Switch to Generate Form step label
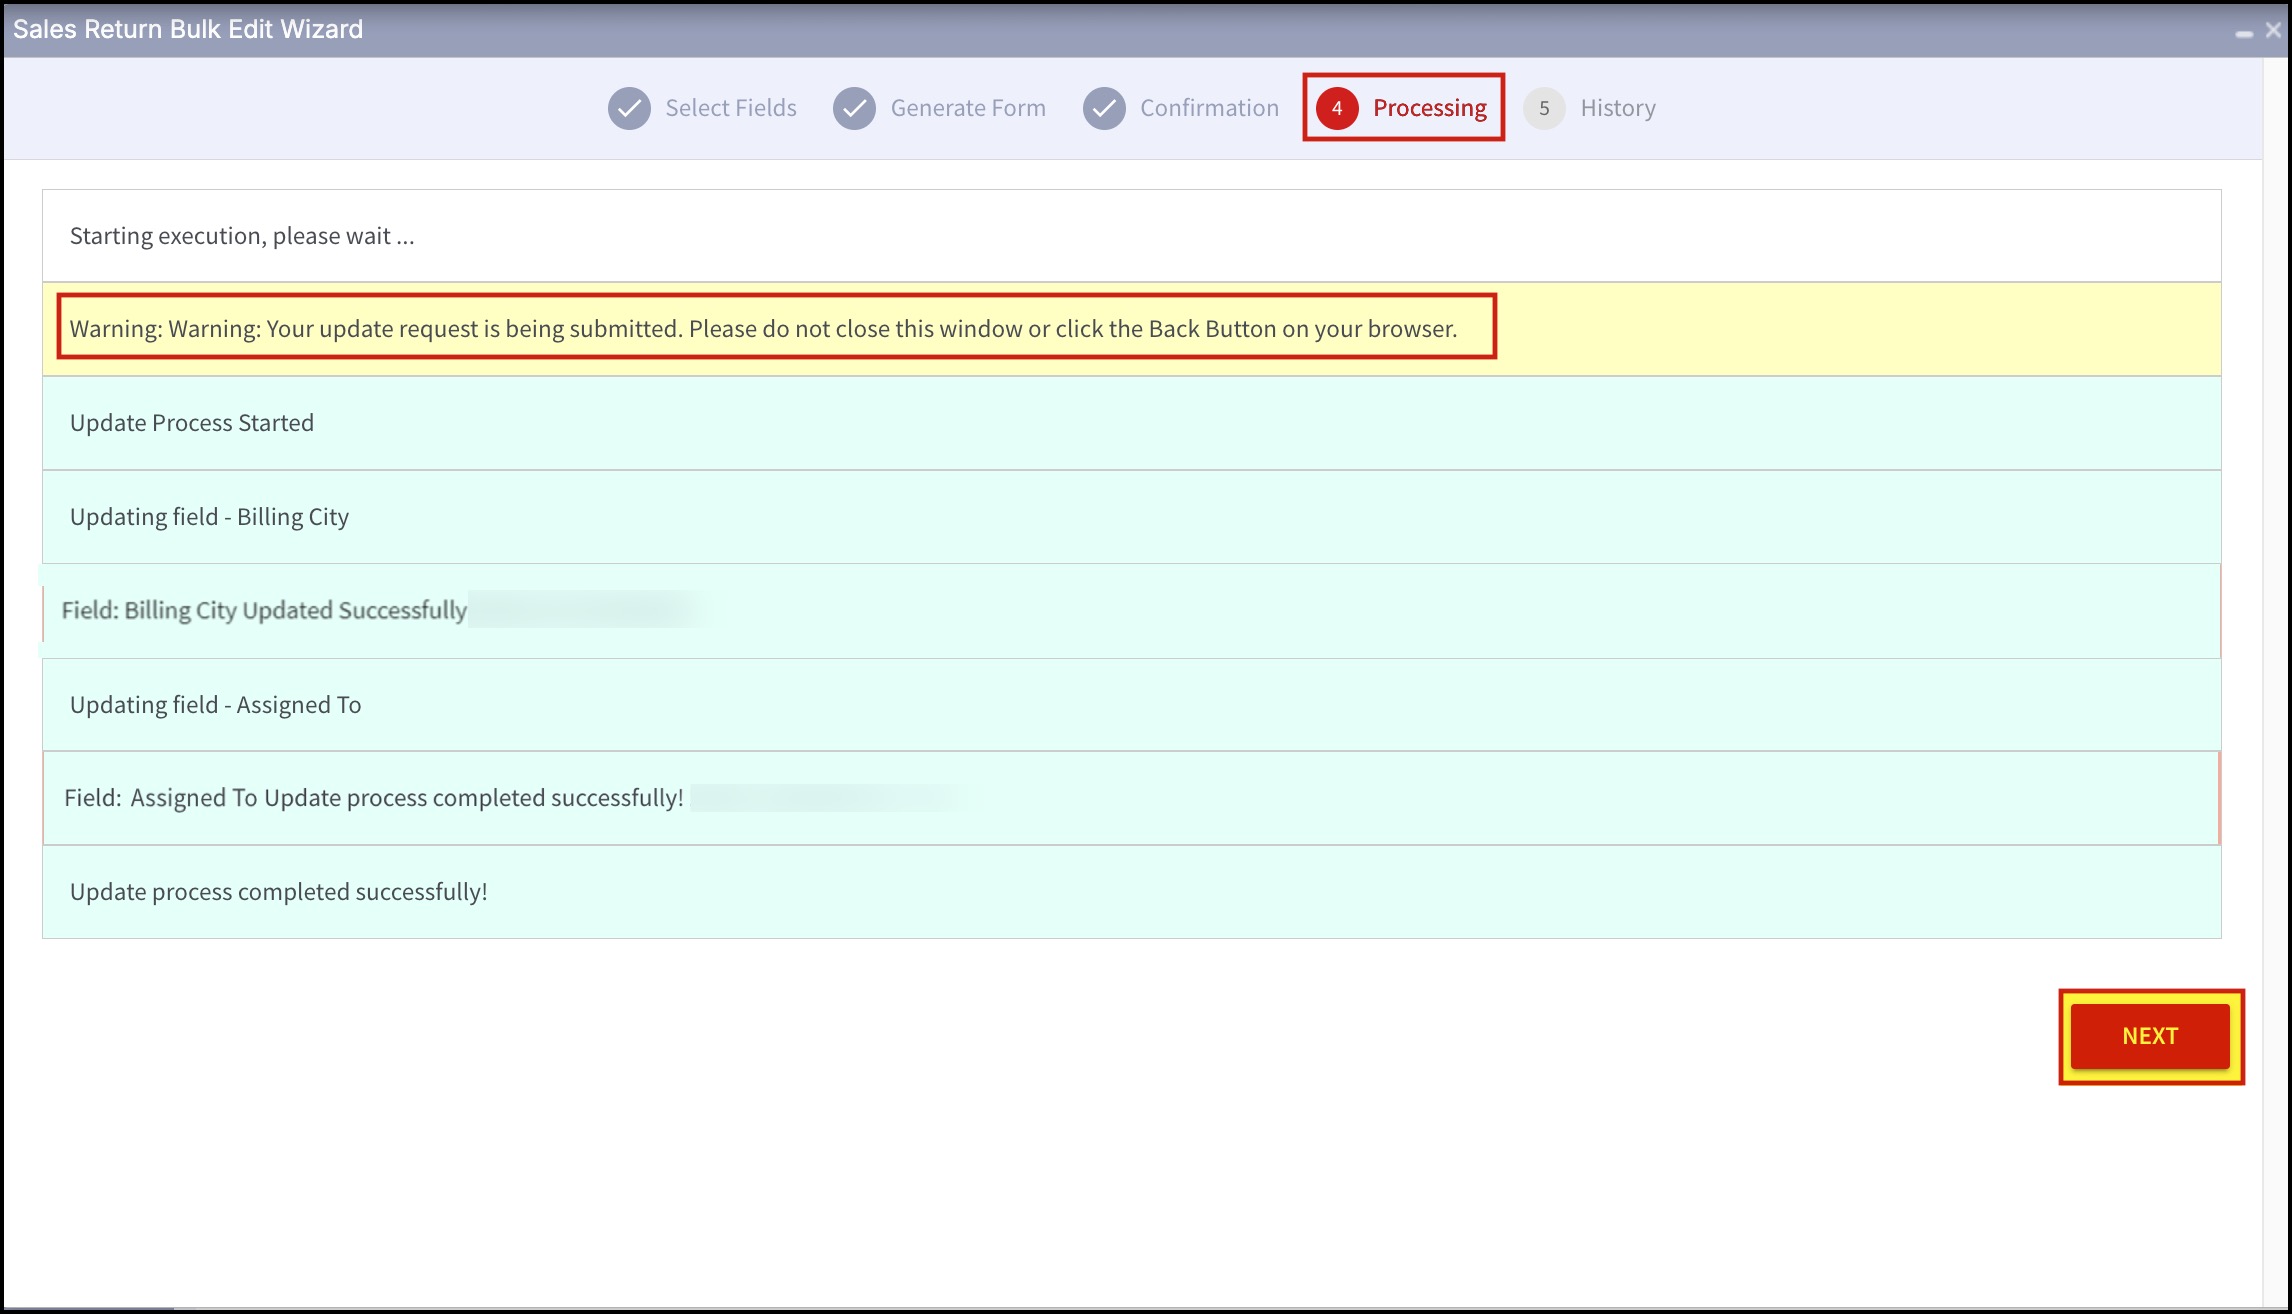 click(x=967, y=108)
